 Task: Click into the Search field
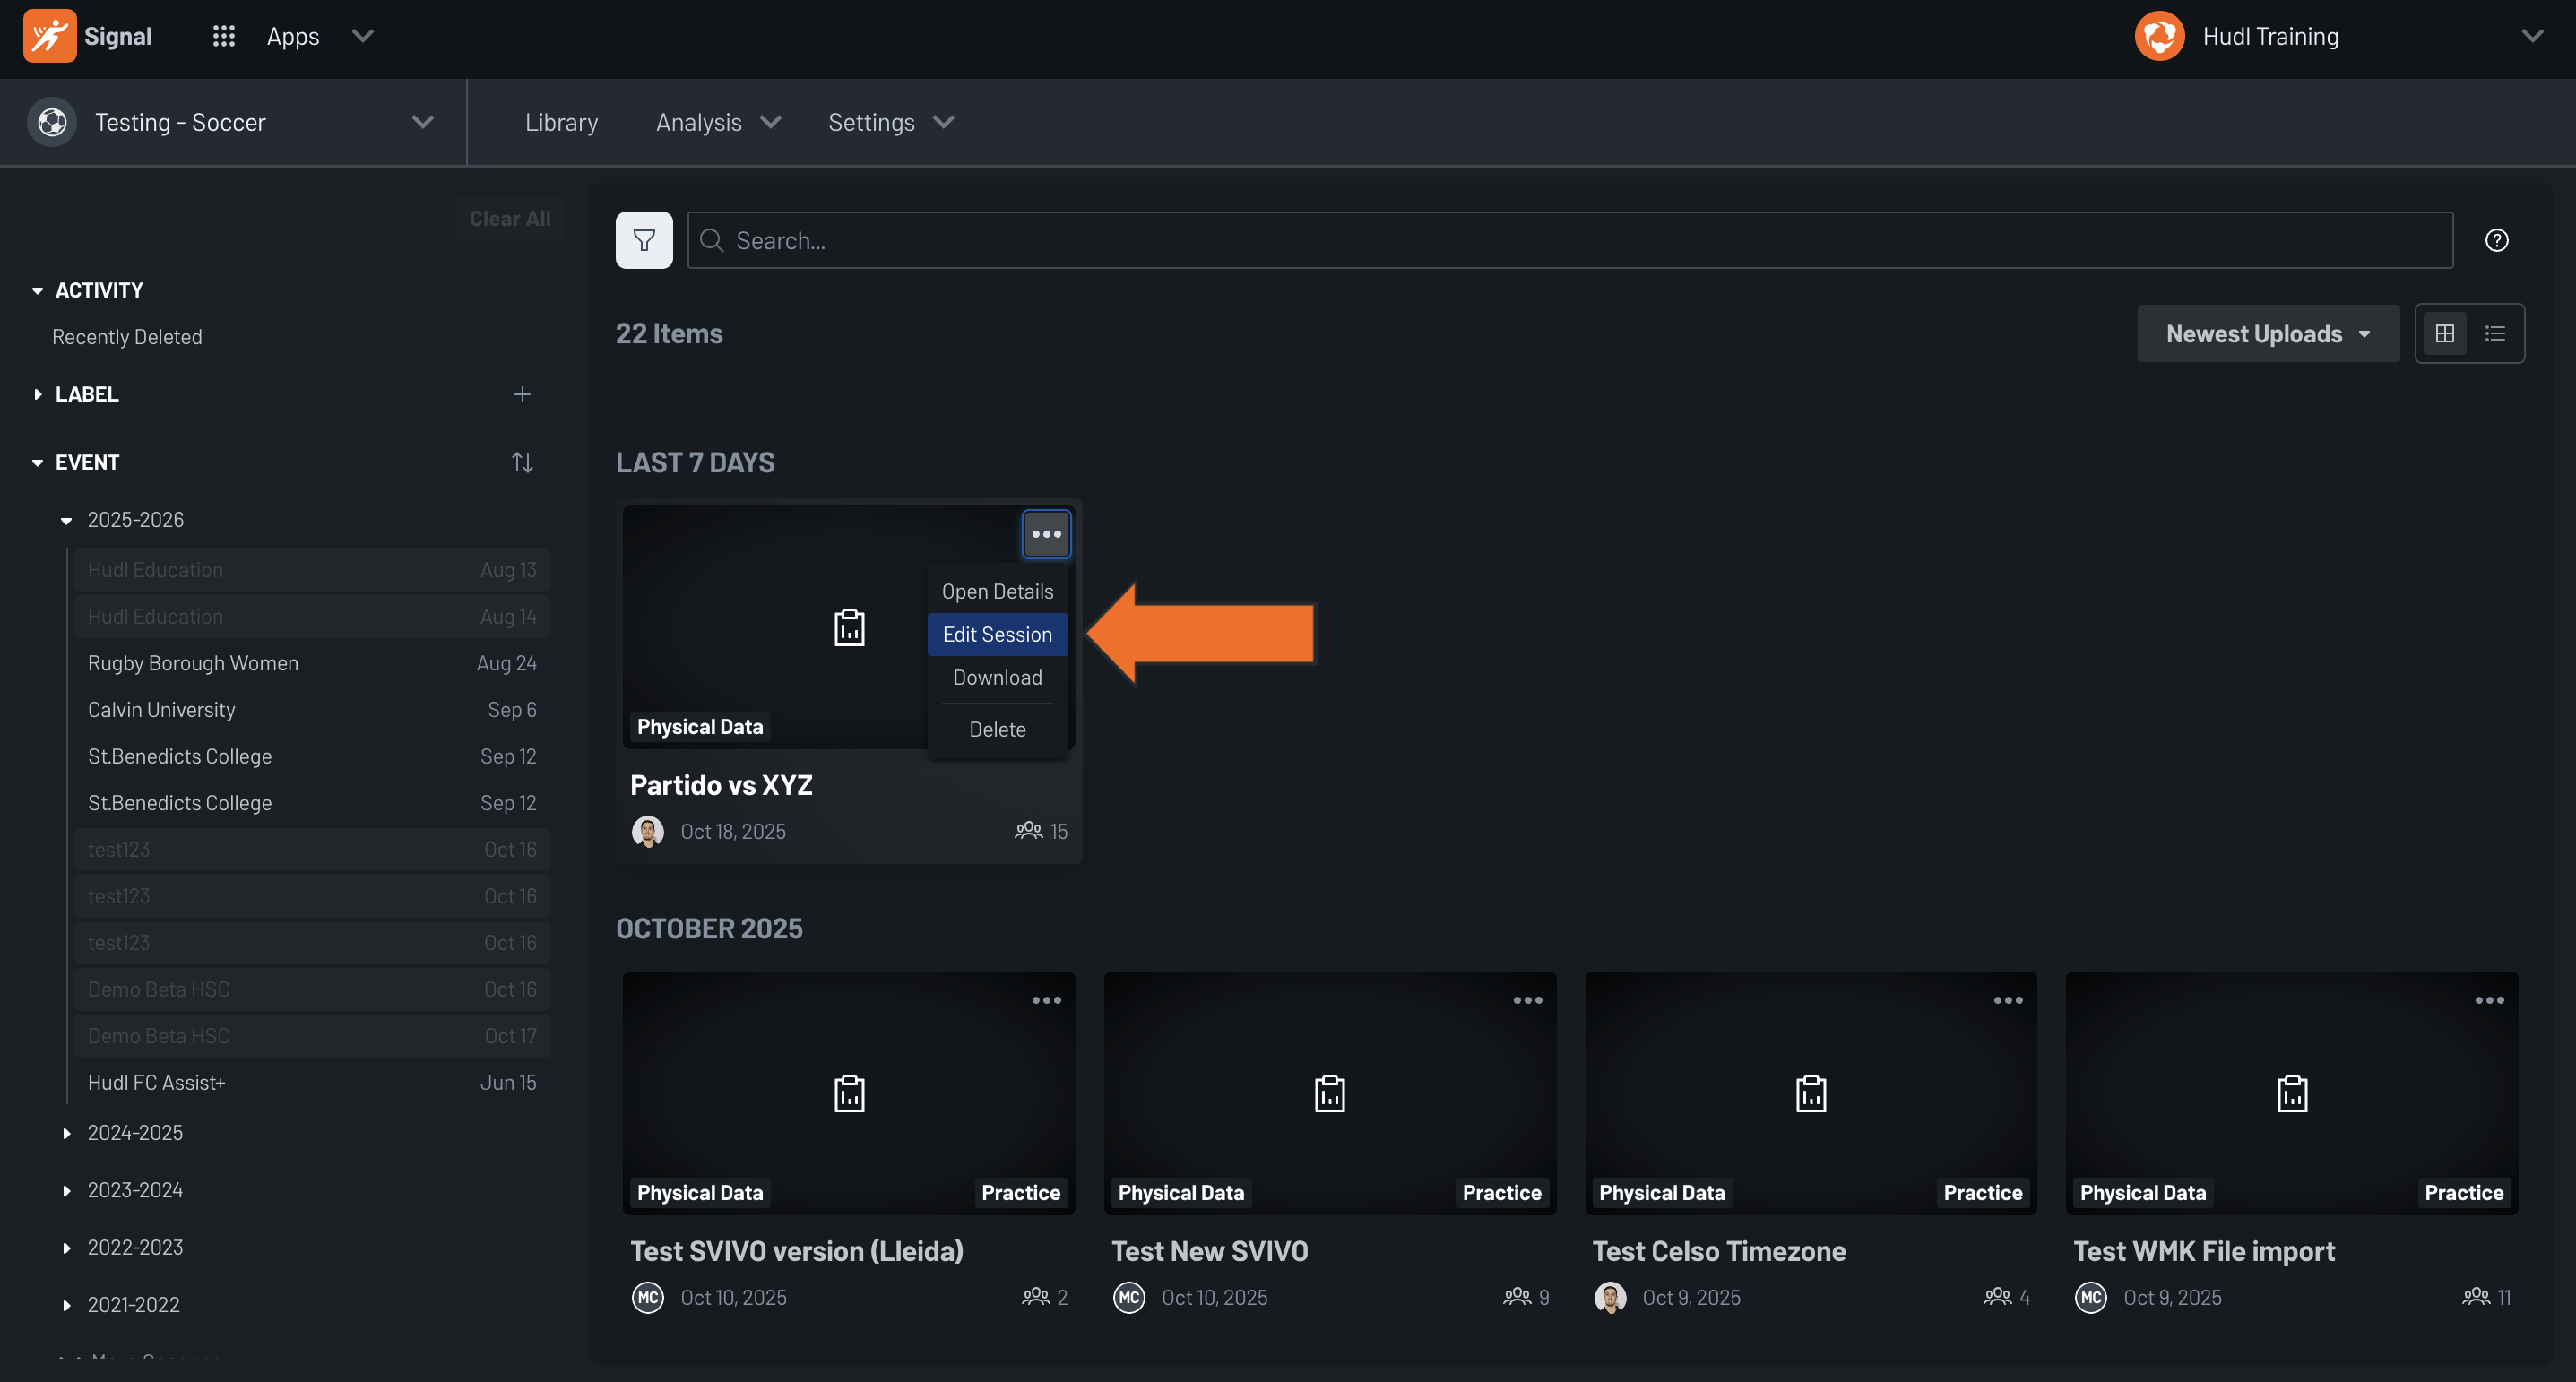1570,240
